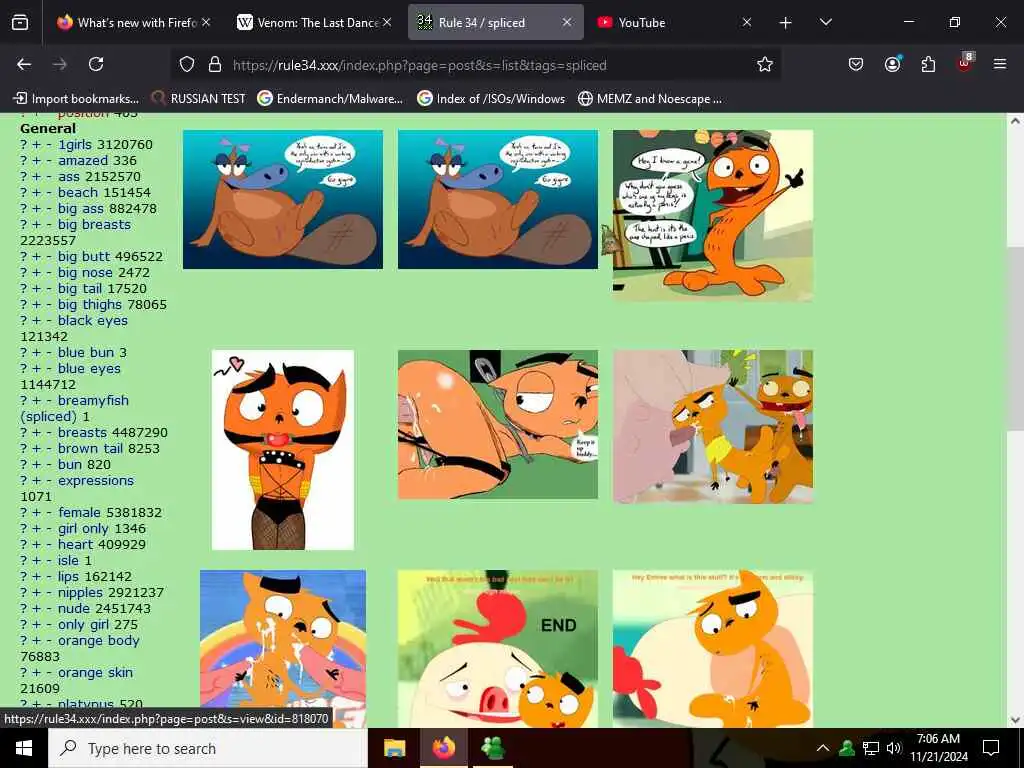Open the orange skin tag link
The width and height of the screenshot is (1024, 768).
click(x=95, y=673)
